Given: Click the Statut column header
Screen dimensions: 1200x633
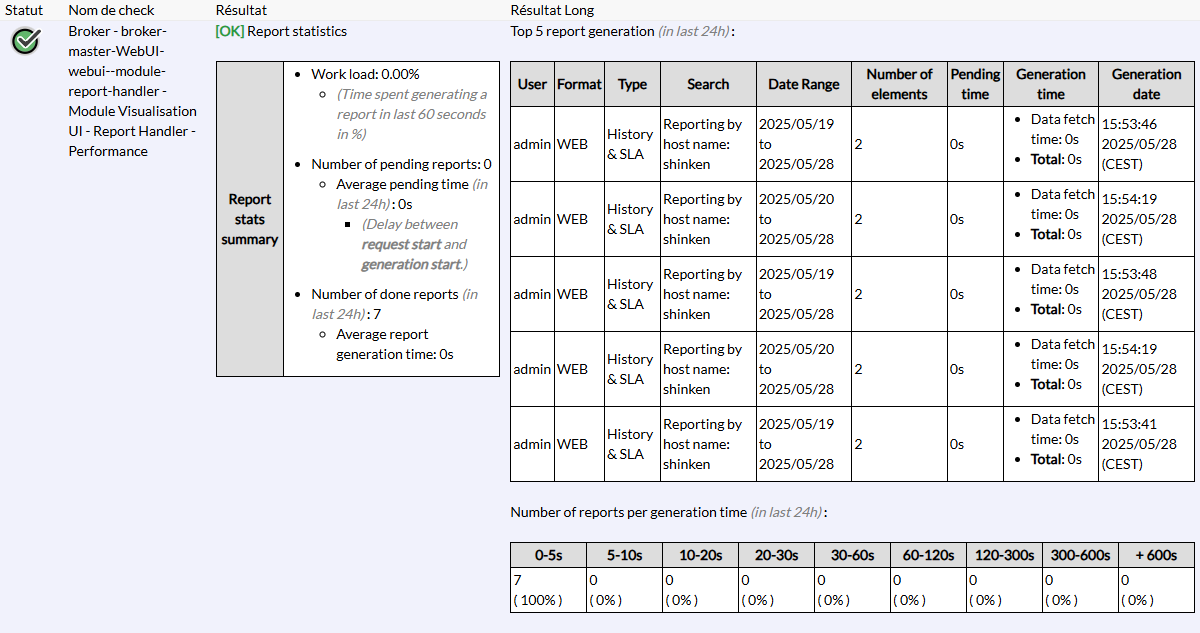Looking at the screenshot, I should click(24, 10).
